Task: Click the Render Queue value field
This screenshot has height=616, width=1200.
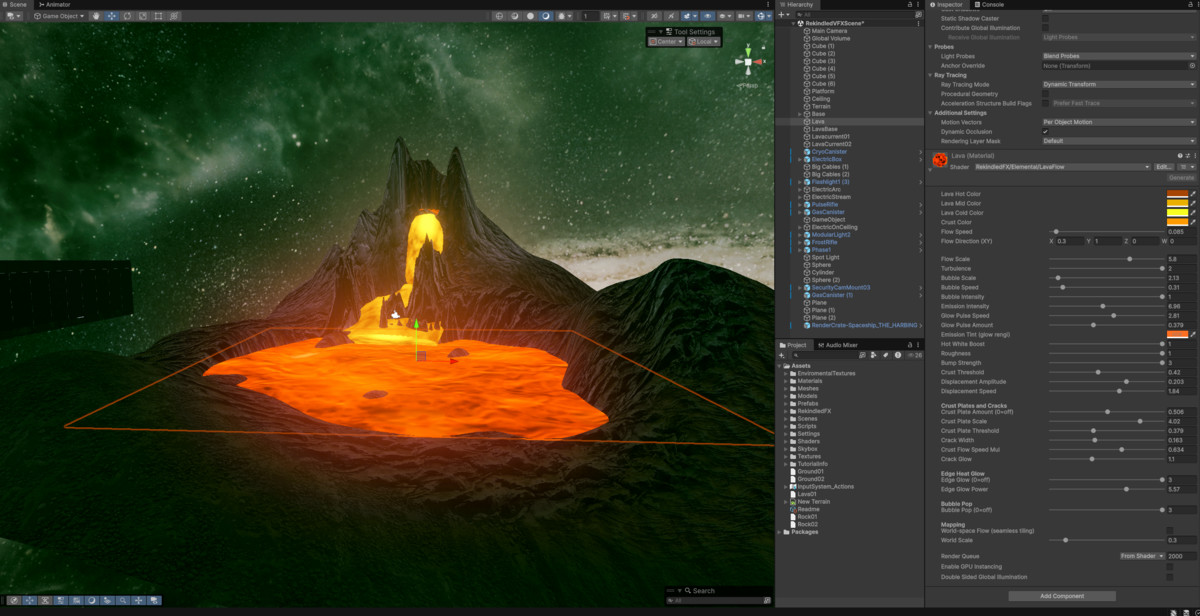Action: (x=1181, y=556)
